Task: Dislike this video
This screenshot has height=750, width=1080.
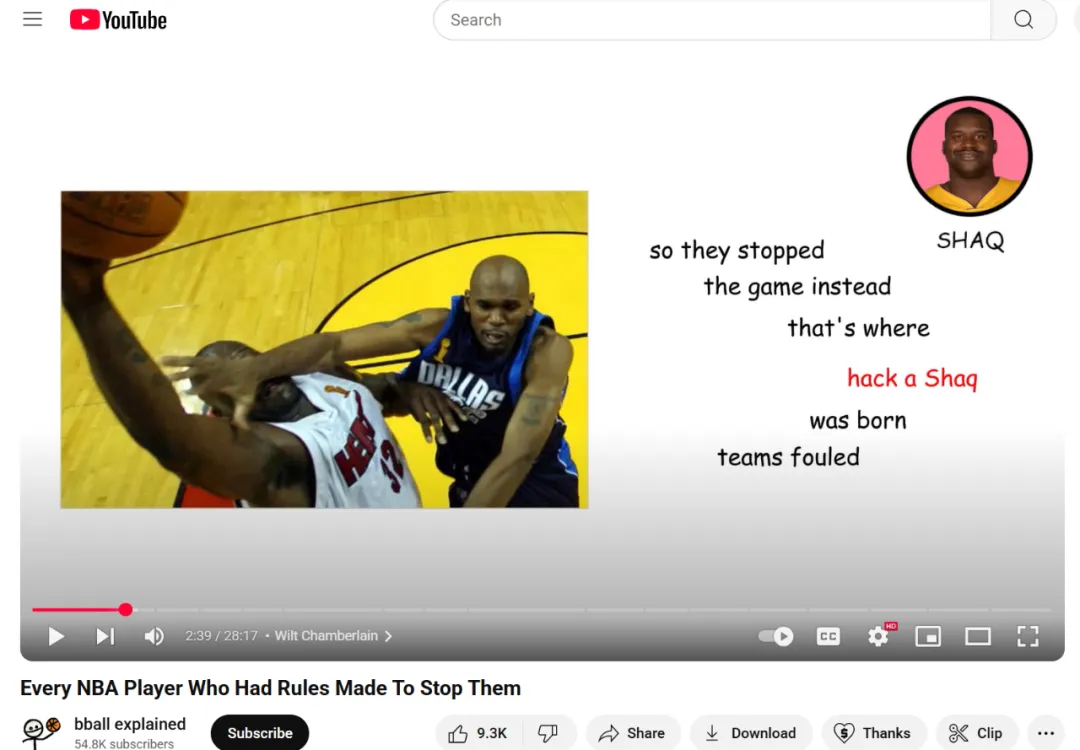Action: pyautogui.click(x=548, y=733)
